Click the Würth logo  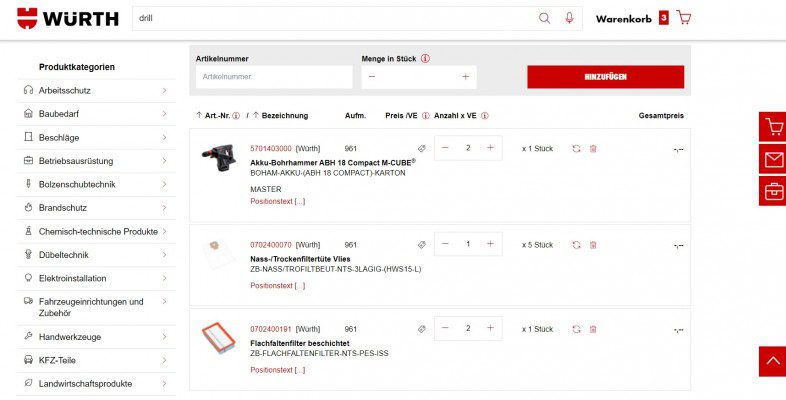(68, 19)
